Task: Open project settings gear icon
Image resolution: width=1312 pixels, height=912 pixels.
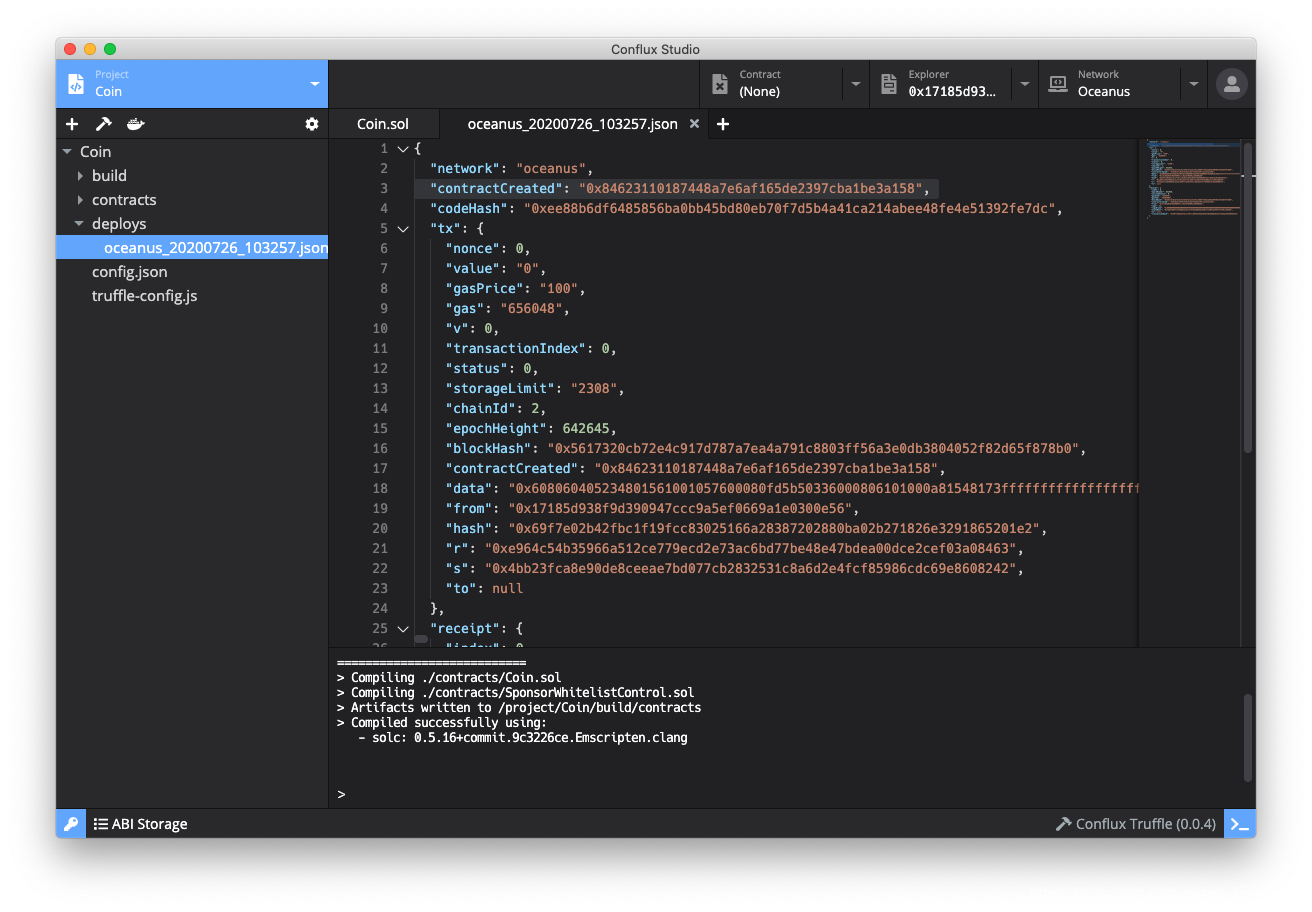Action: [x=312, y=124]
